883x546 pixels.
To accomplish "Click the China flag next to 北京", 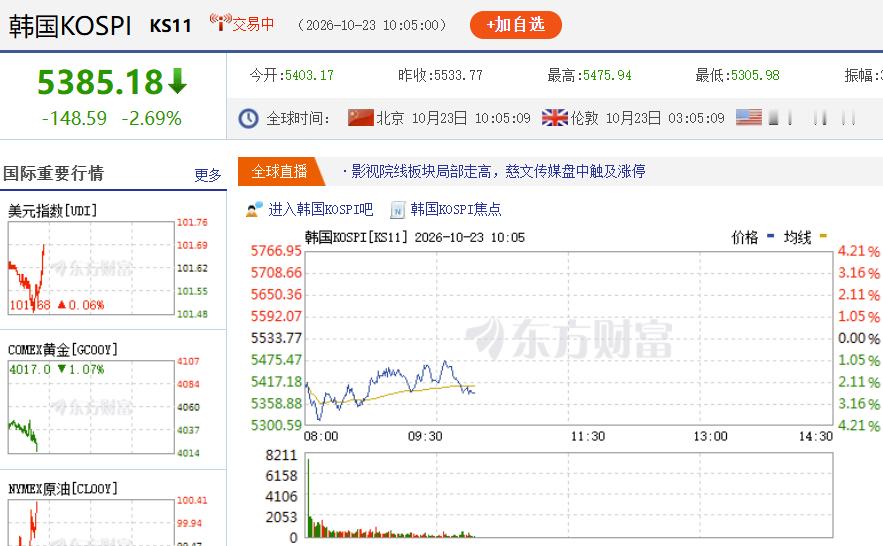I will click(x=360, y=118).
